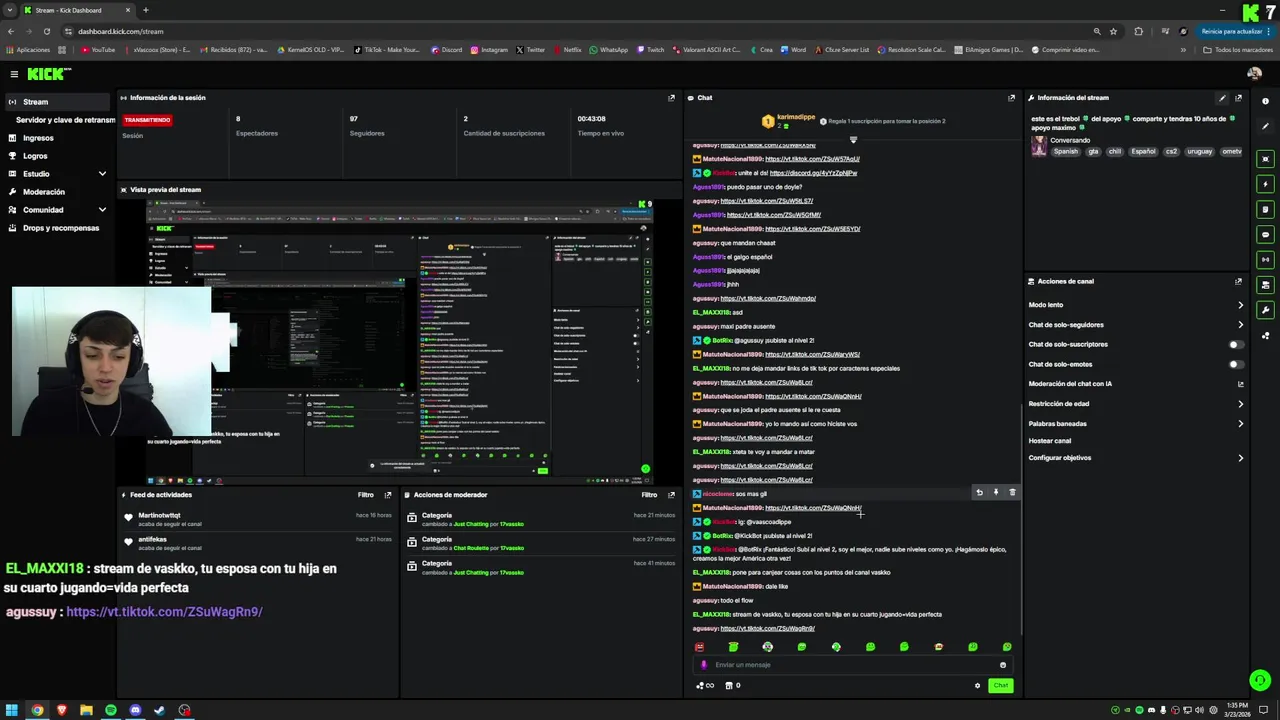
Task: Toggle channel actions widget in right rail
Action: [1265, 285]
